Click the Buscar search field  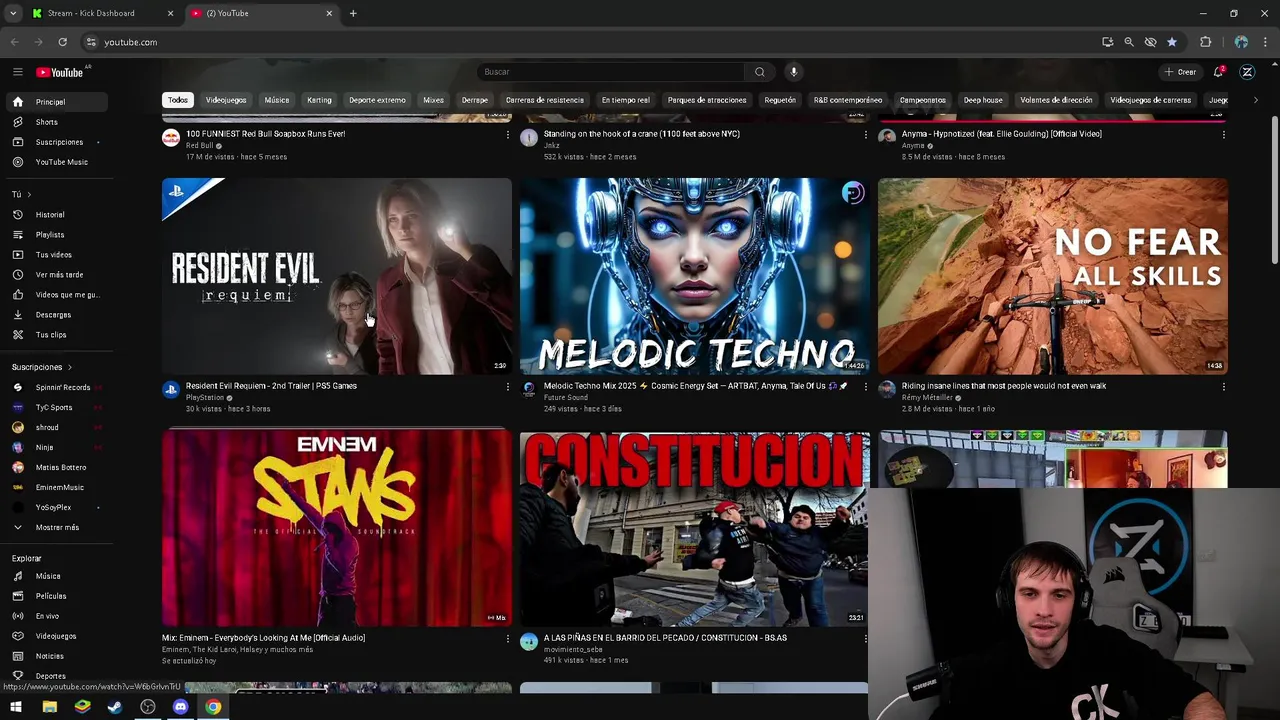click(611, 72)
